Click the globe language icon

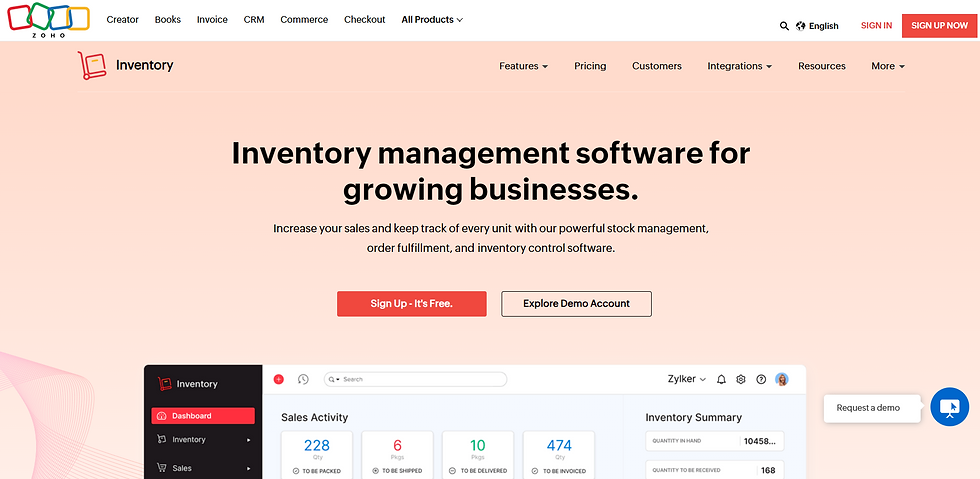click(801, 26)
